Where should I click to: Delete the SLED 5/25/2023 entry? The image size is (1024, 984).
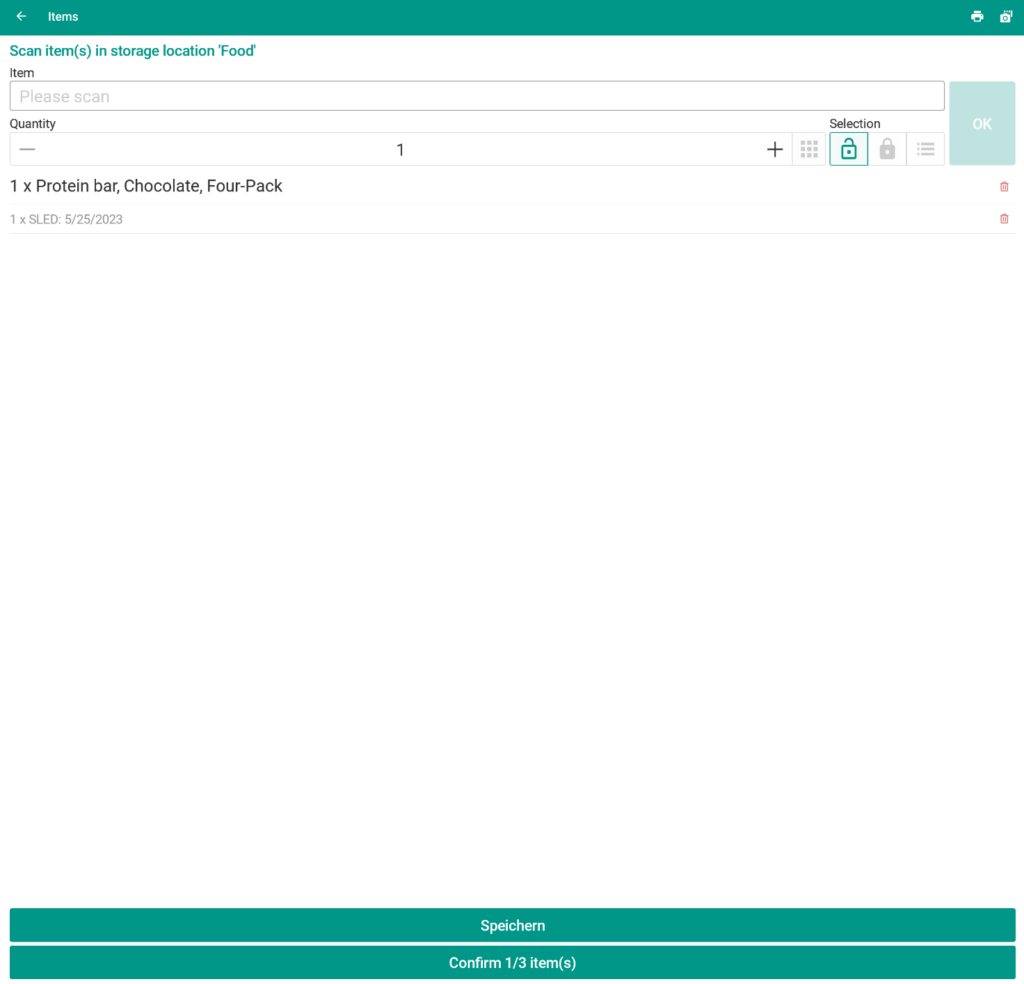[1004, 219]
